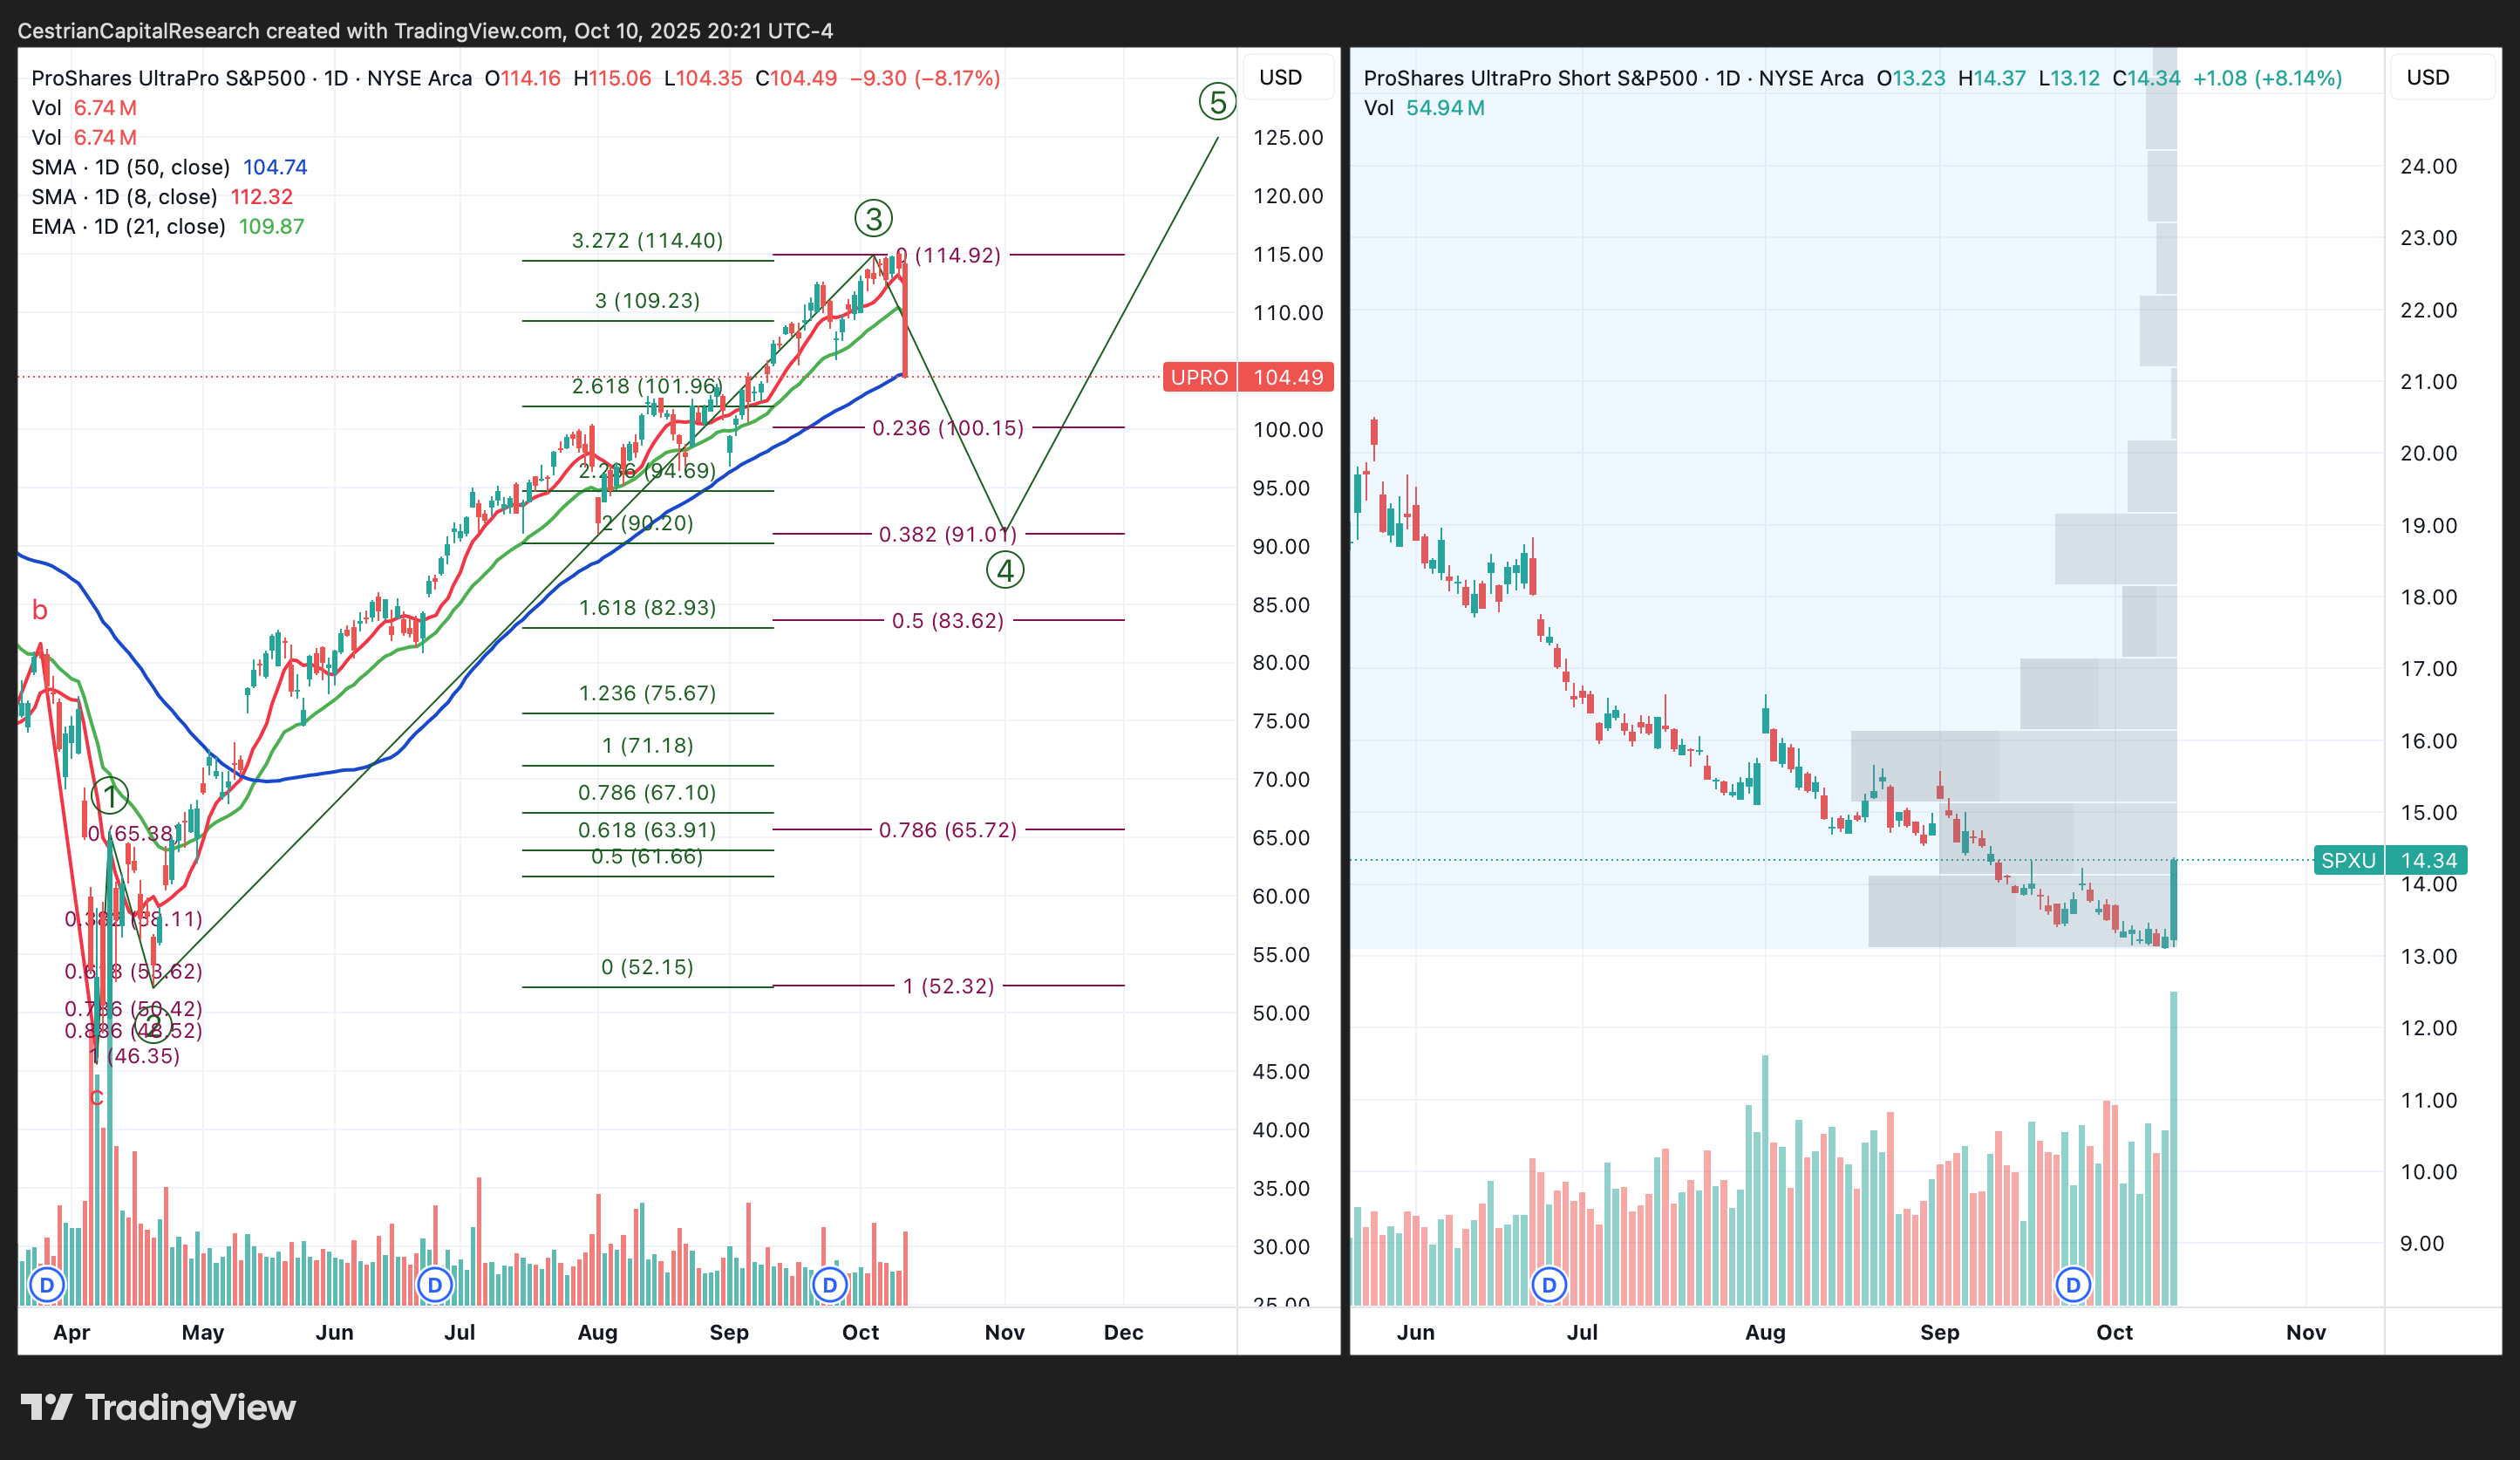Click the SPXU Vol 54.94 M legend

tap(1423, 108)
